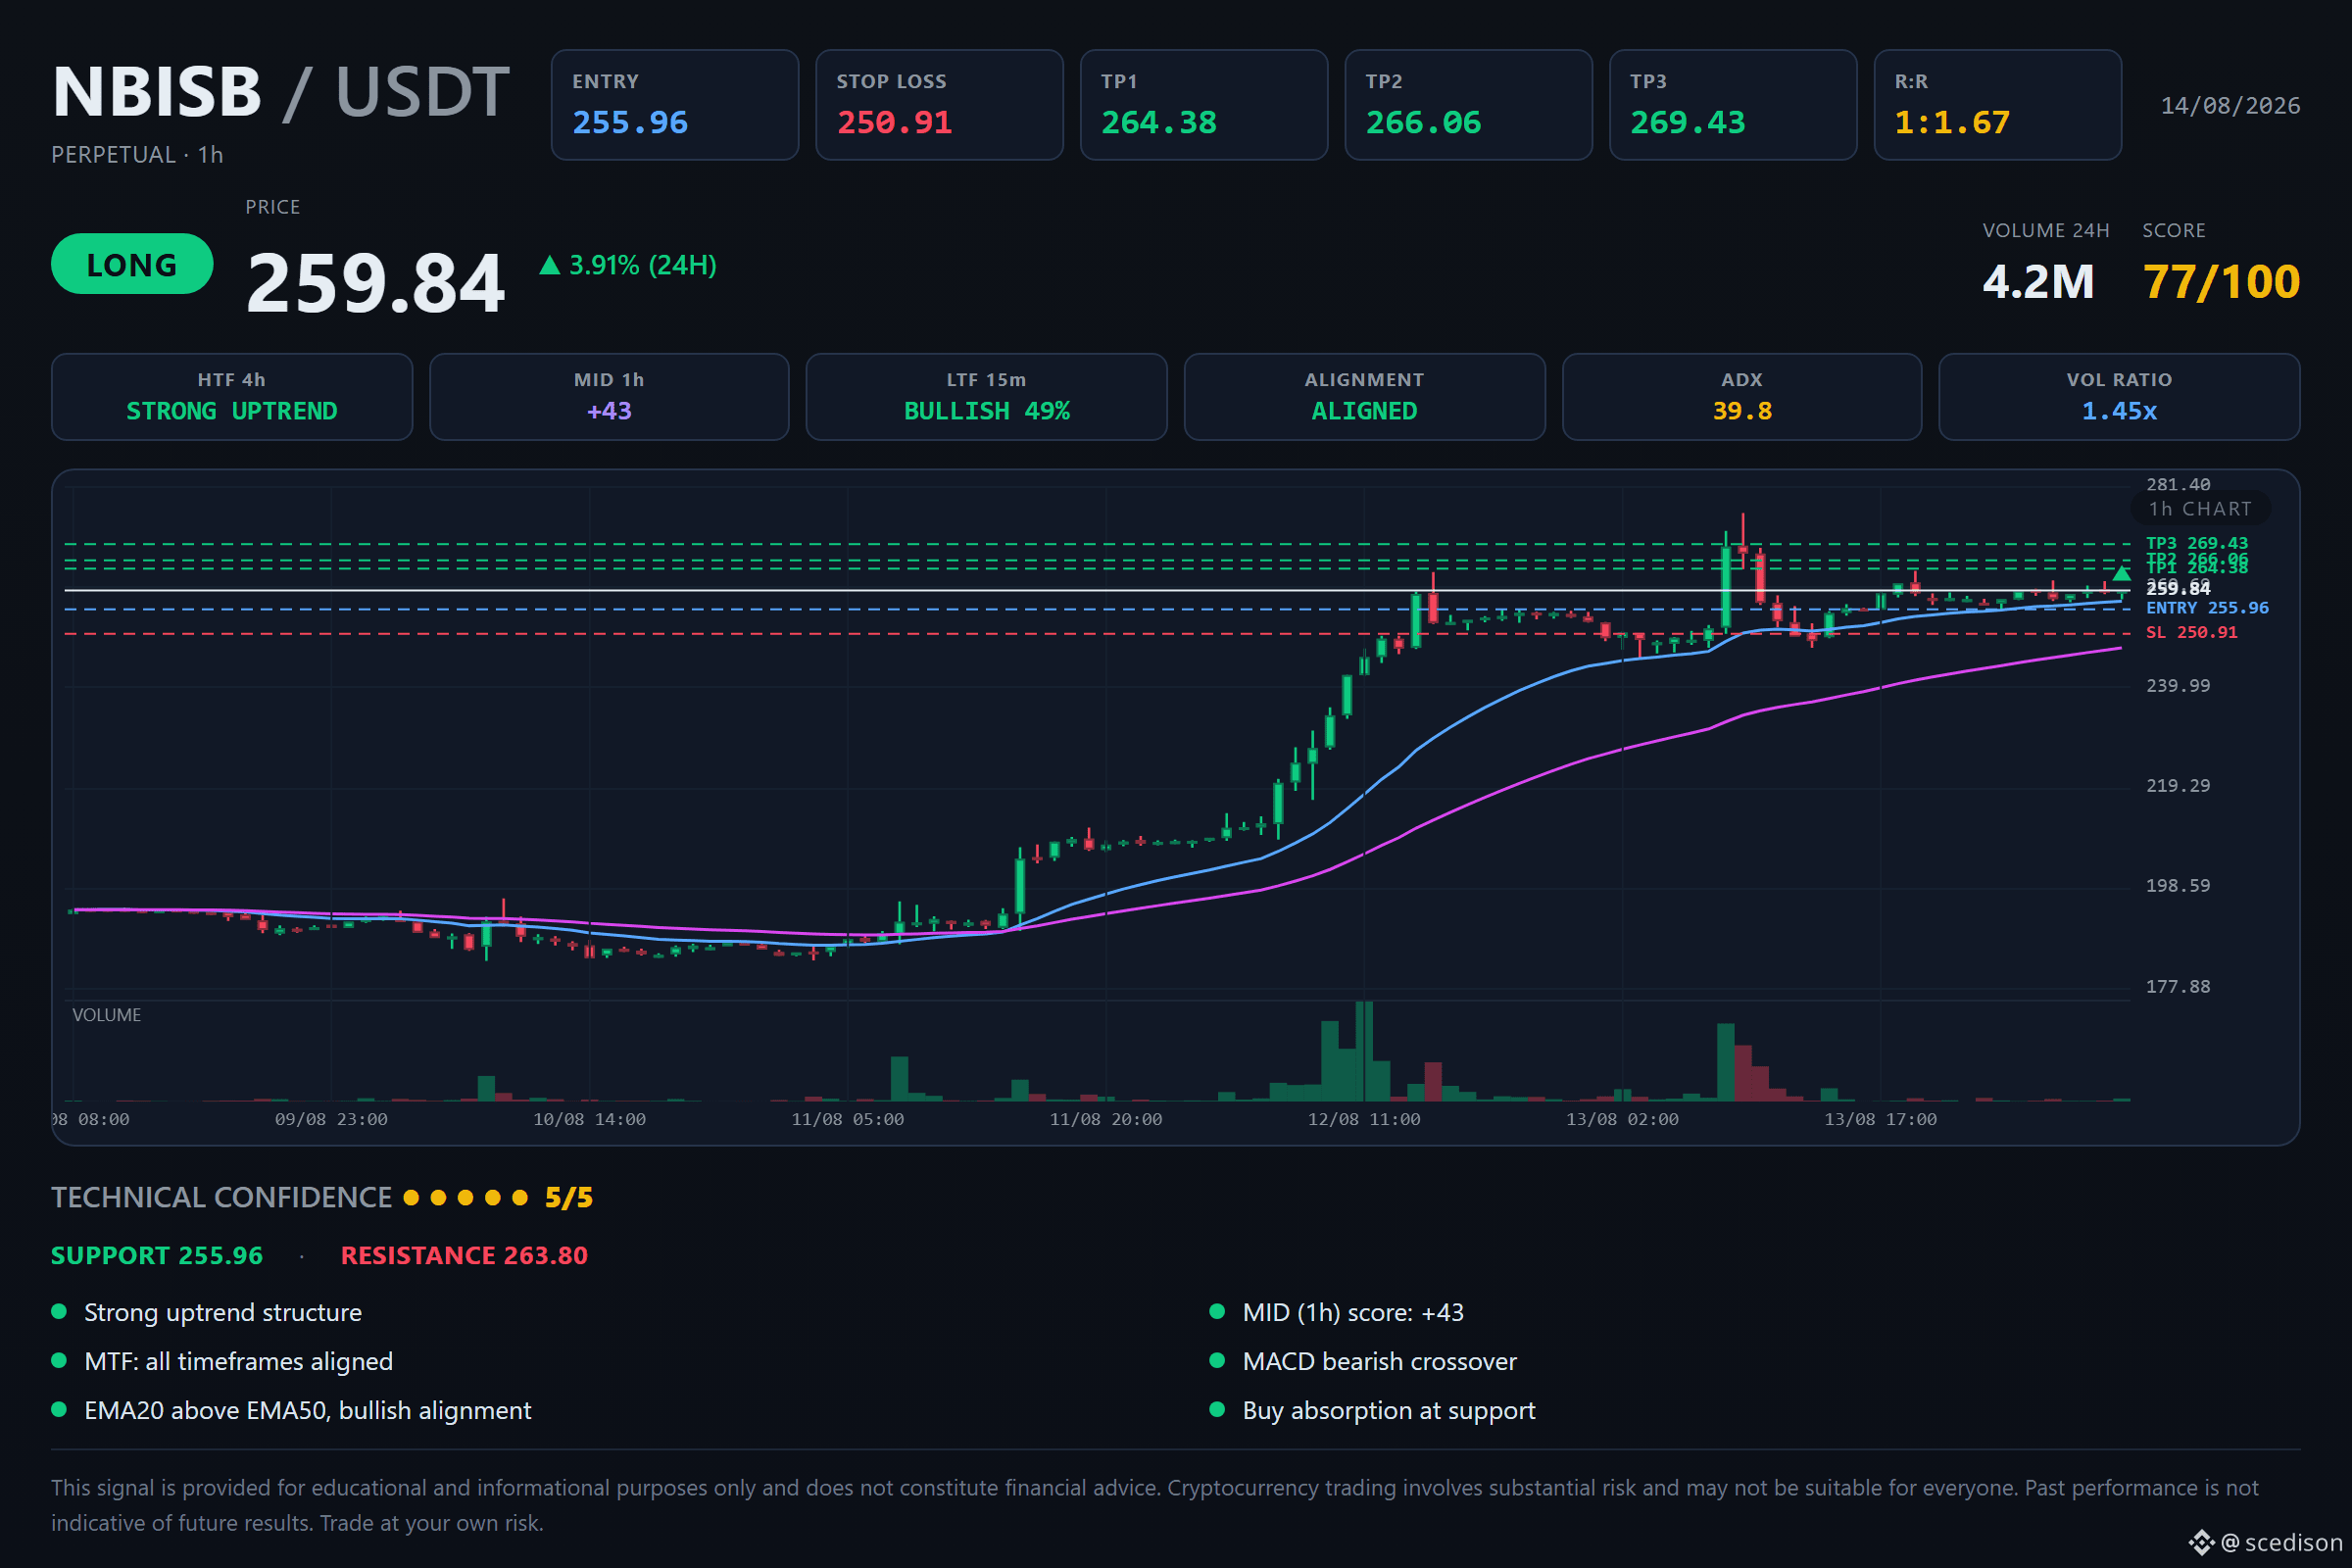This screenshot has height=1568, width=2352.
Task: Click the green up triangle beside 3.91%
Action: (x=549, y=265)
